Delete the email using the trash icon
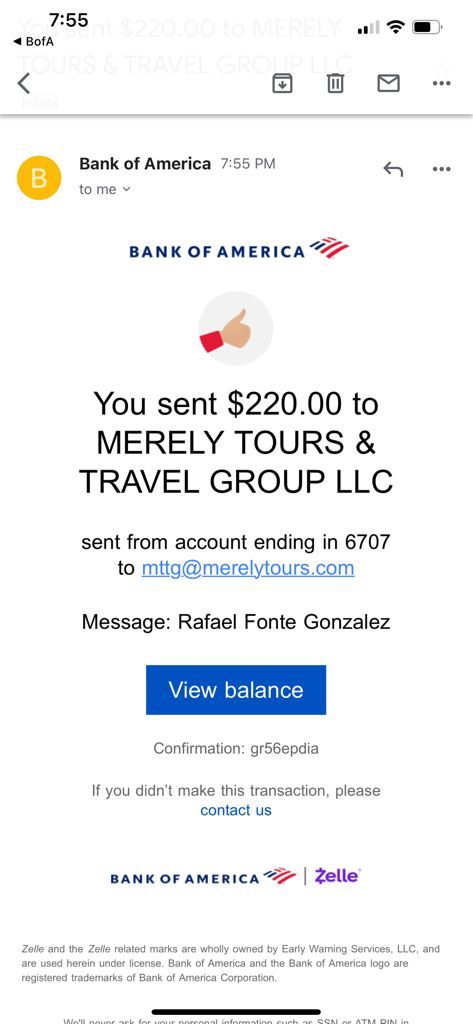473x1024 pixels. 335,84
